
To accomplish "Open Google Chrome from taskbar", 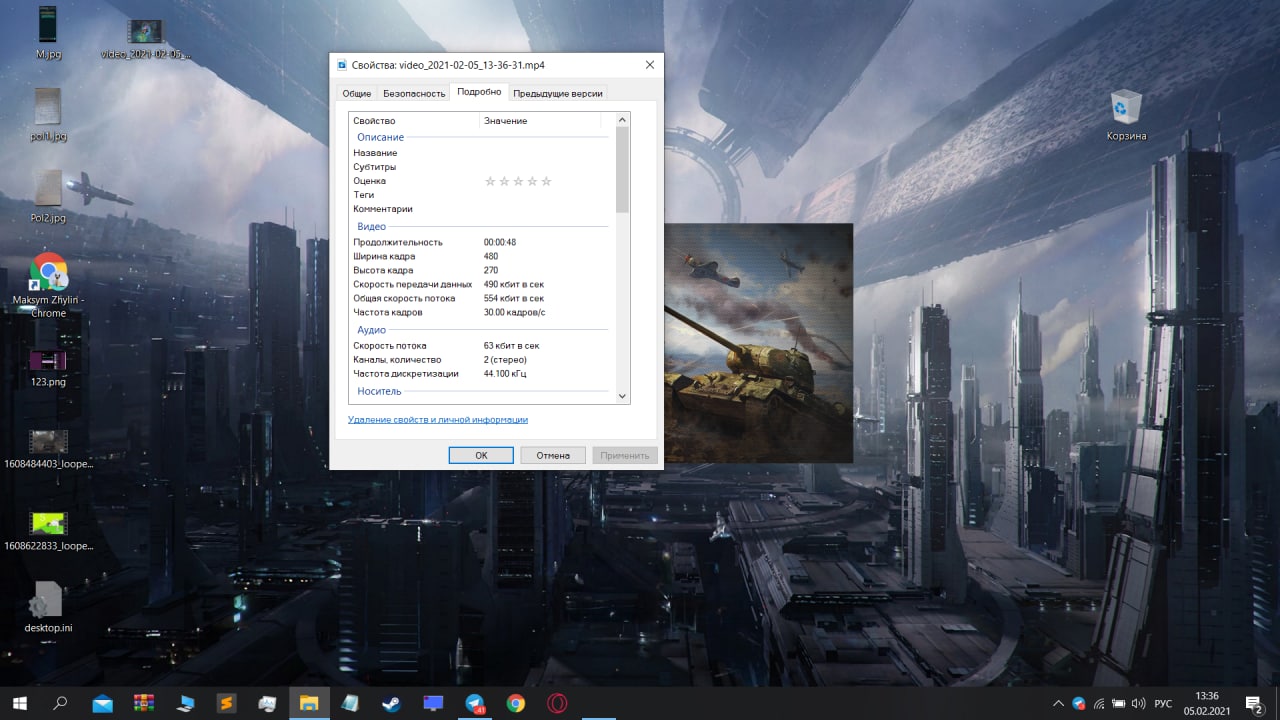I will pyautogui.click(x=516, y=703).
